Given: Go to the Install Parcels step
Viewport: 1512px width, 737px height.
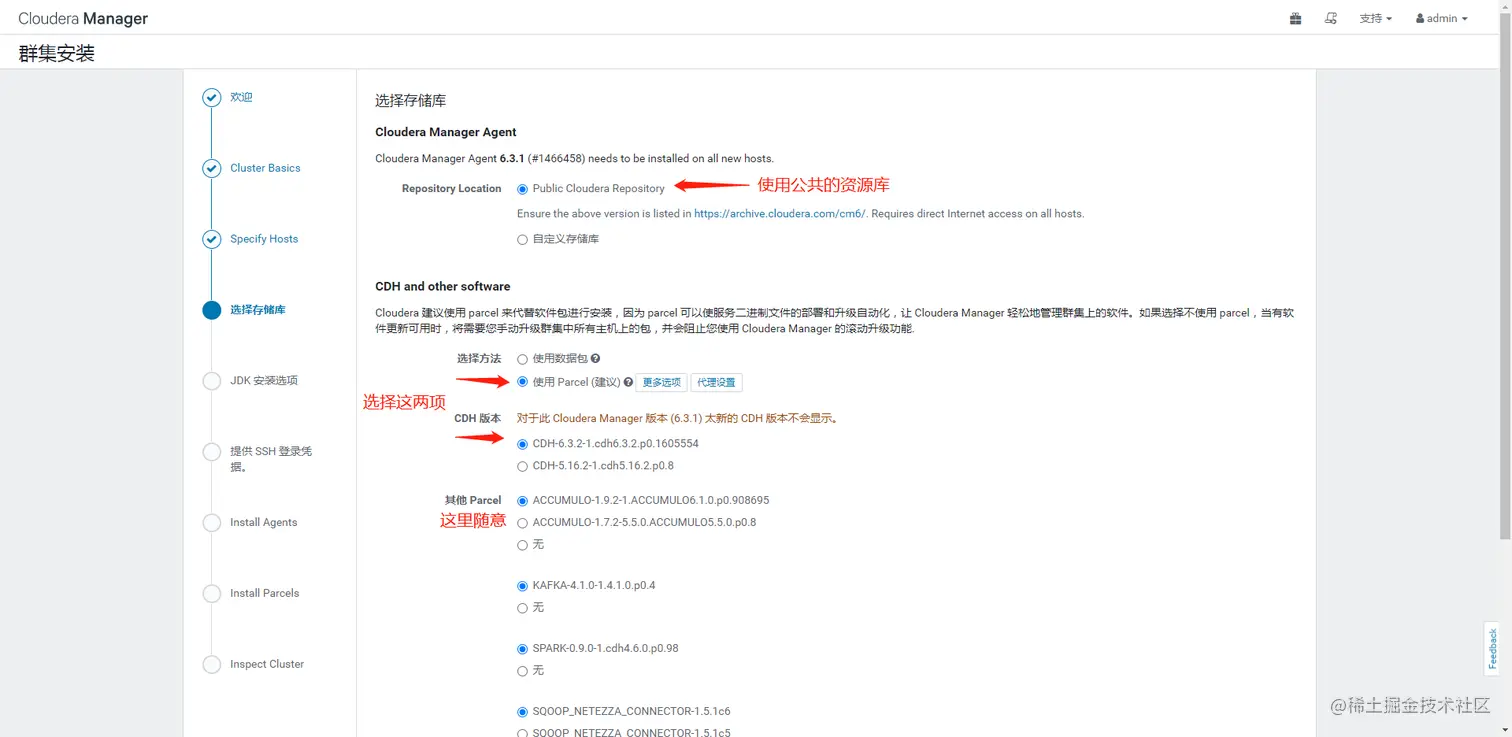Looking at the screenshot, I should click(265, 593).
